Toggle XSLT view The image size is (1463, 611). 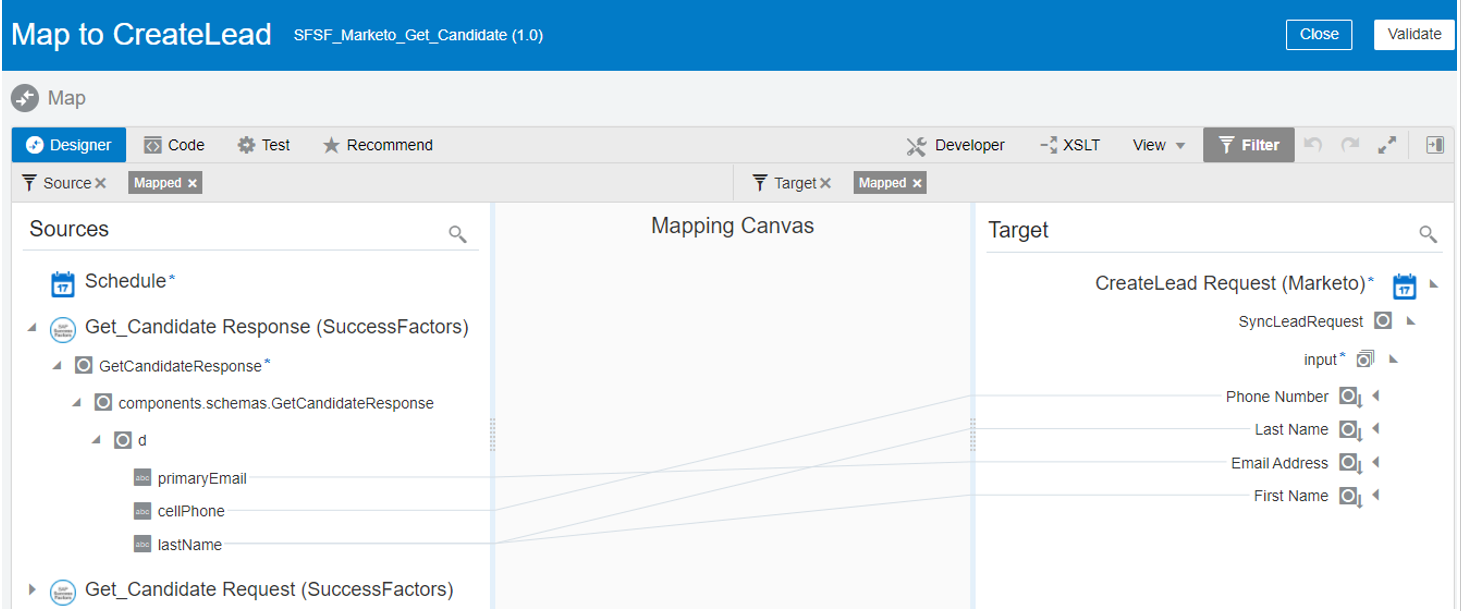1070,146
